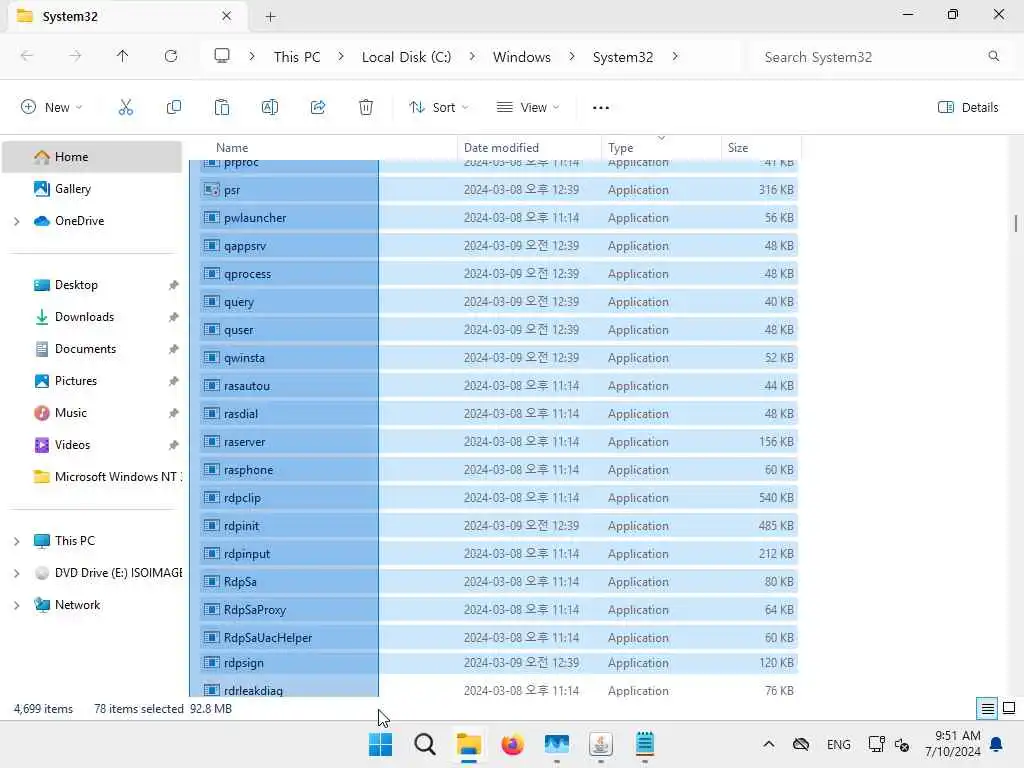Screen dimensions: 1024x768
Task: Click the Delete trash can icon
Action: (x=366, y=107)
